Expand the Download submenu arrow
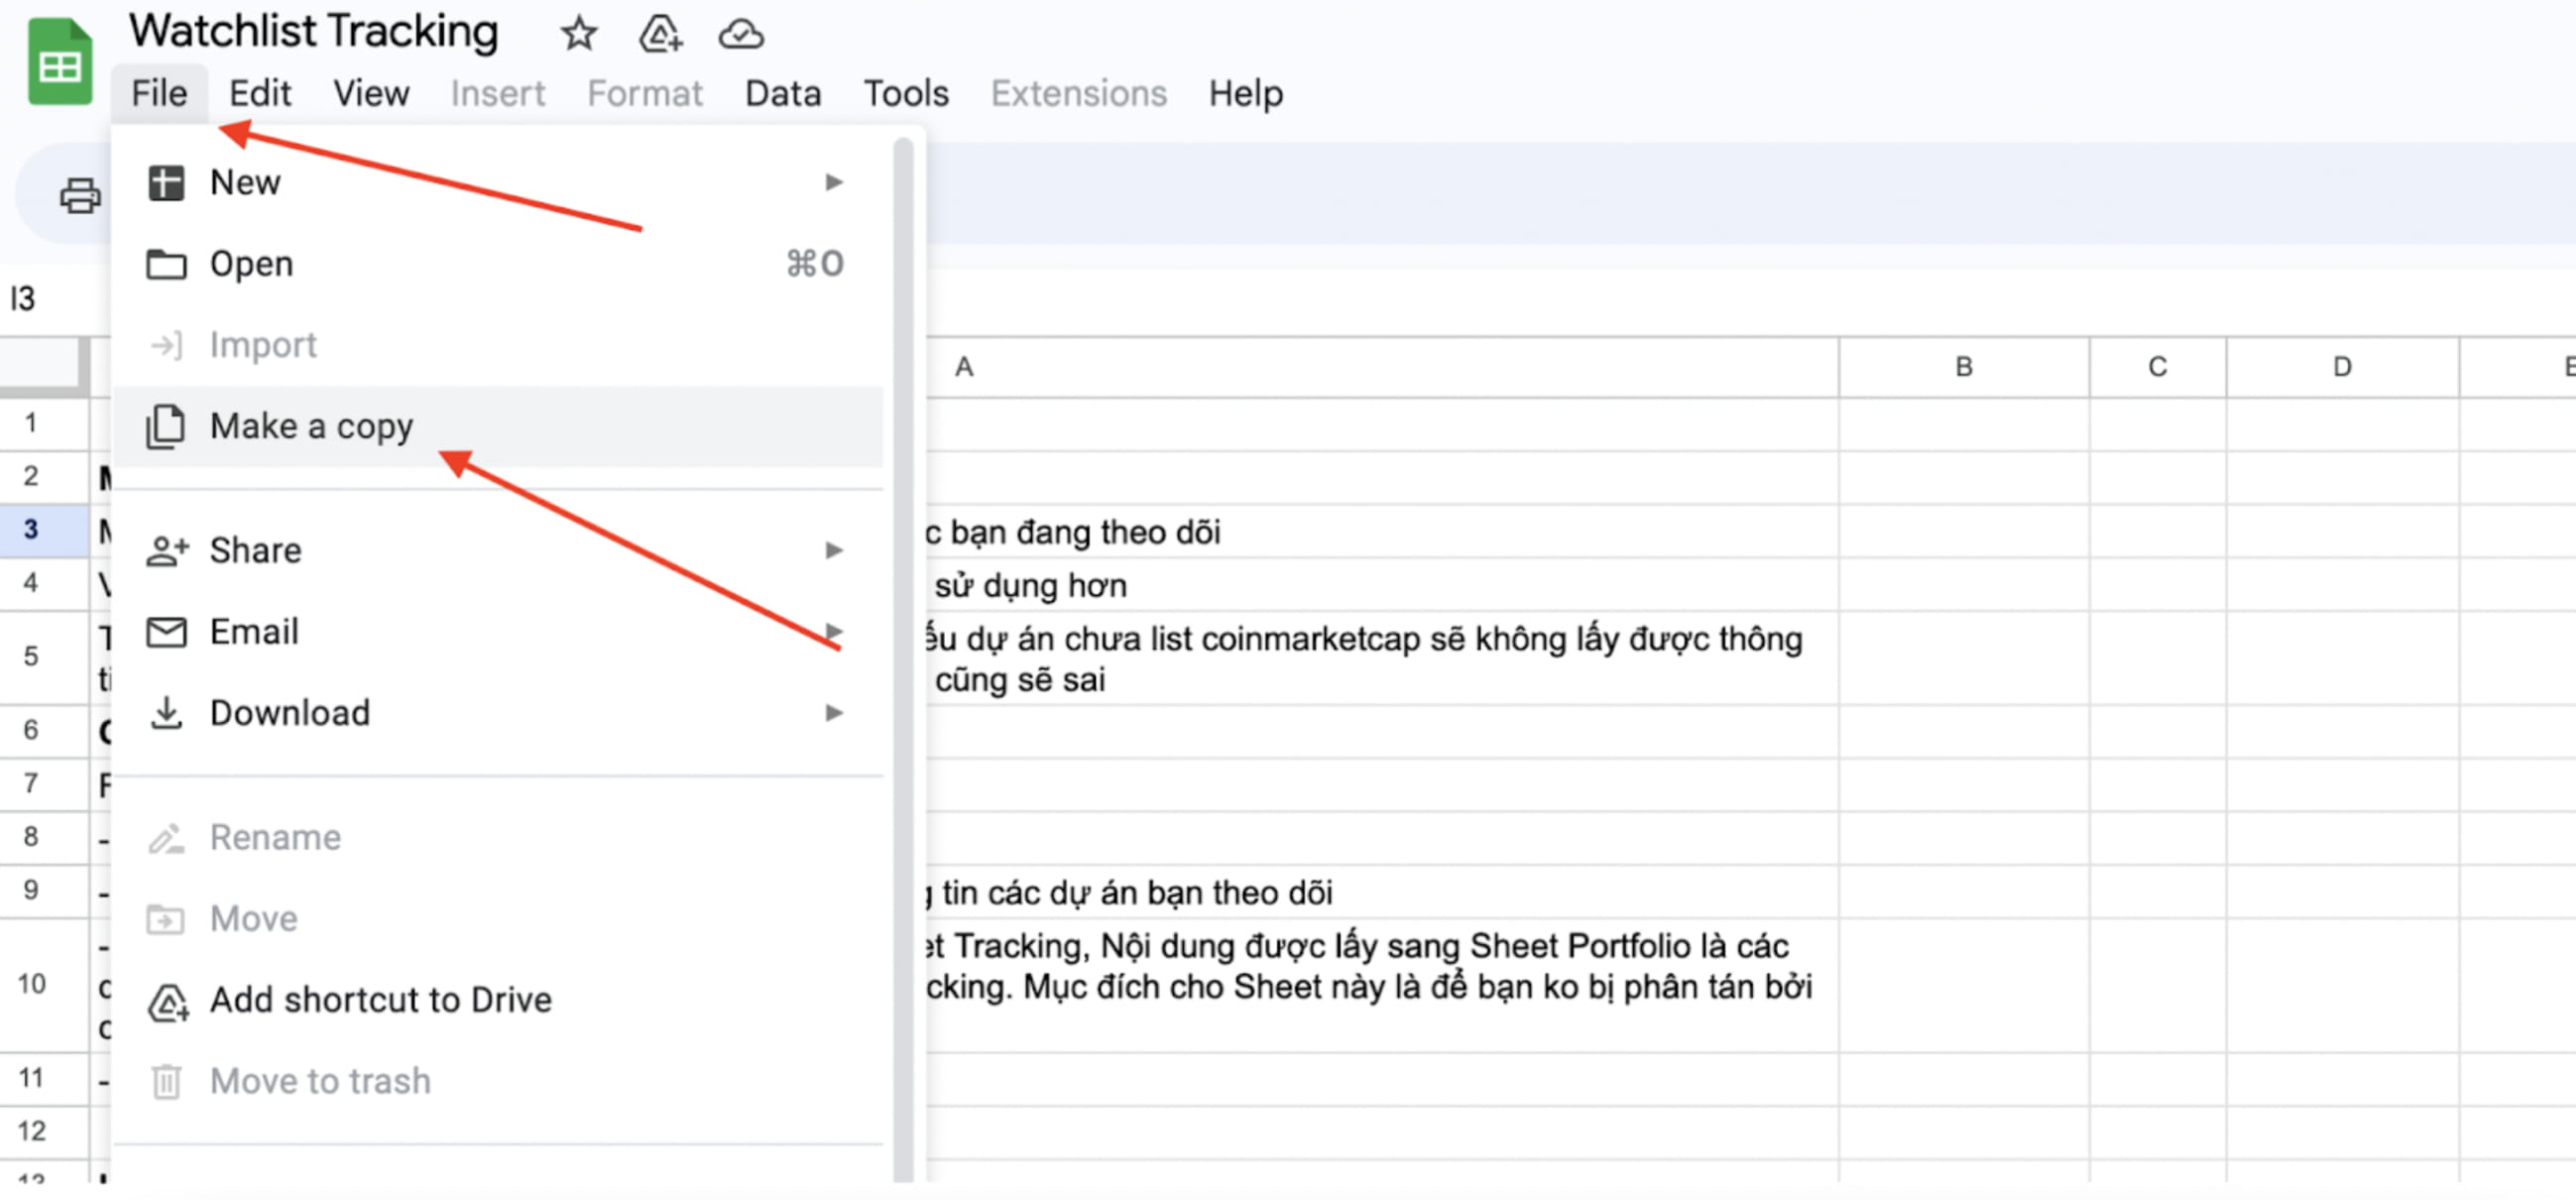The width and height of the screenshot is (2576, 1200). click(833, 712)
